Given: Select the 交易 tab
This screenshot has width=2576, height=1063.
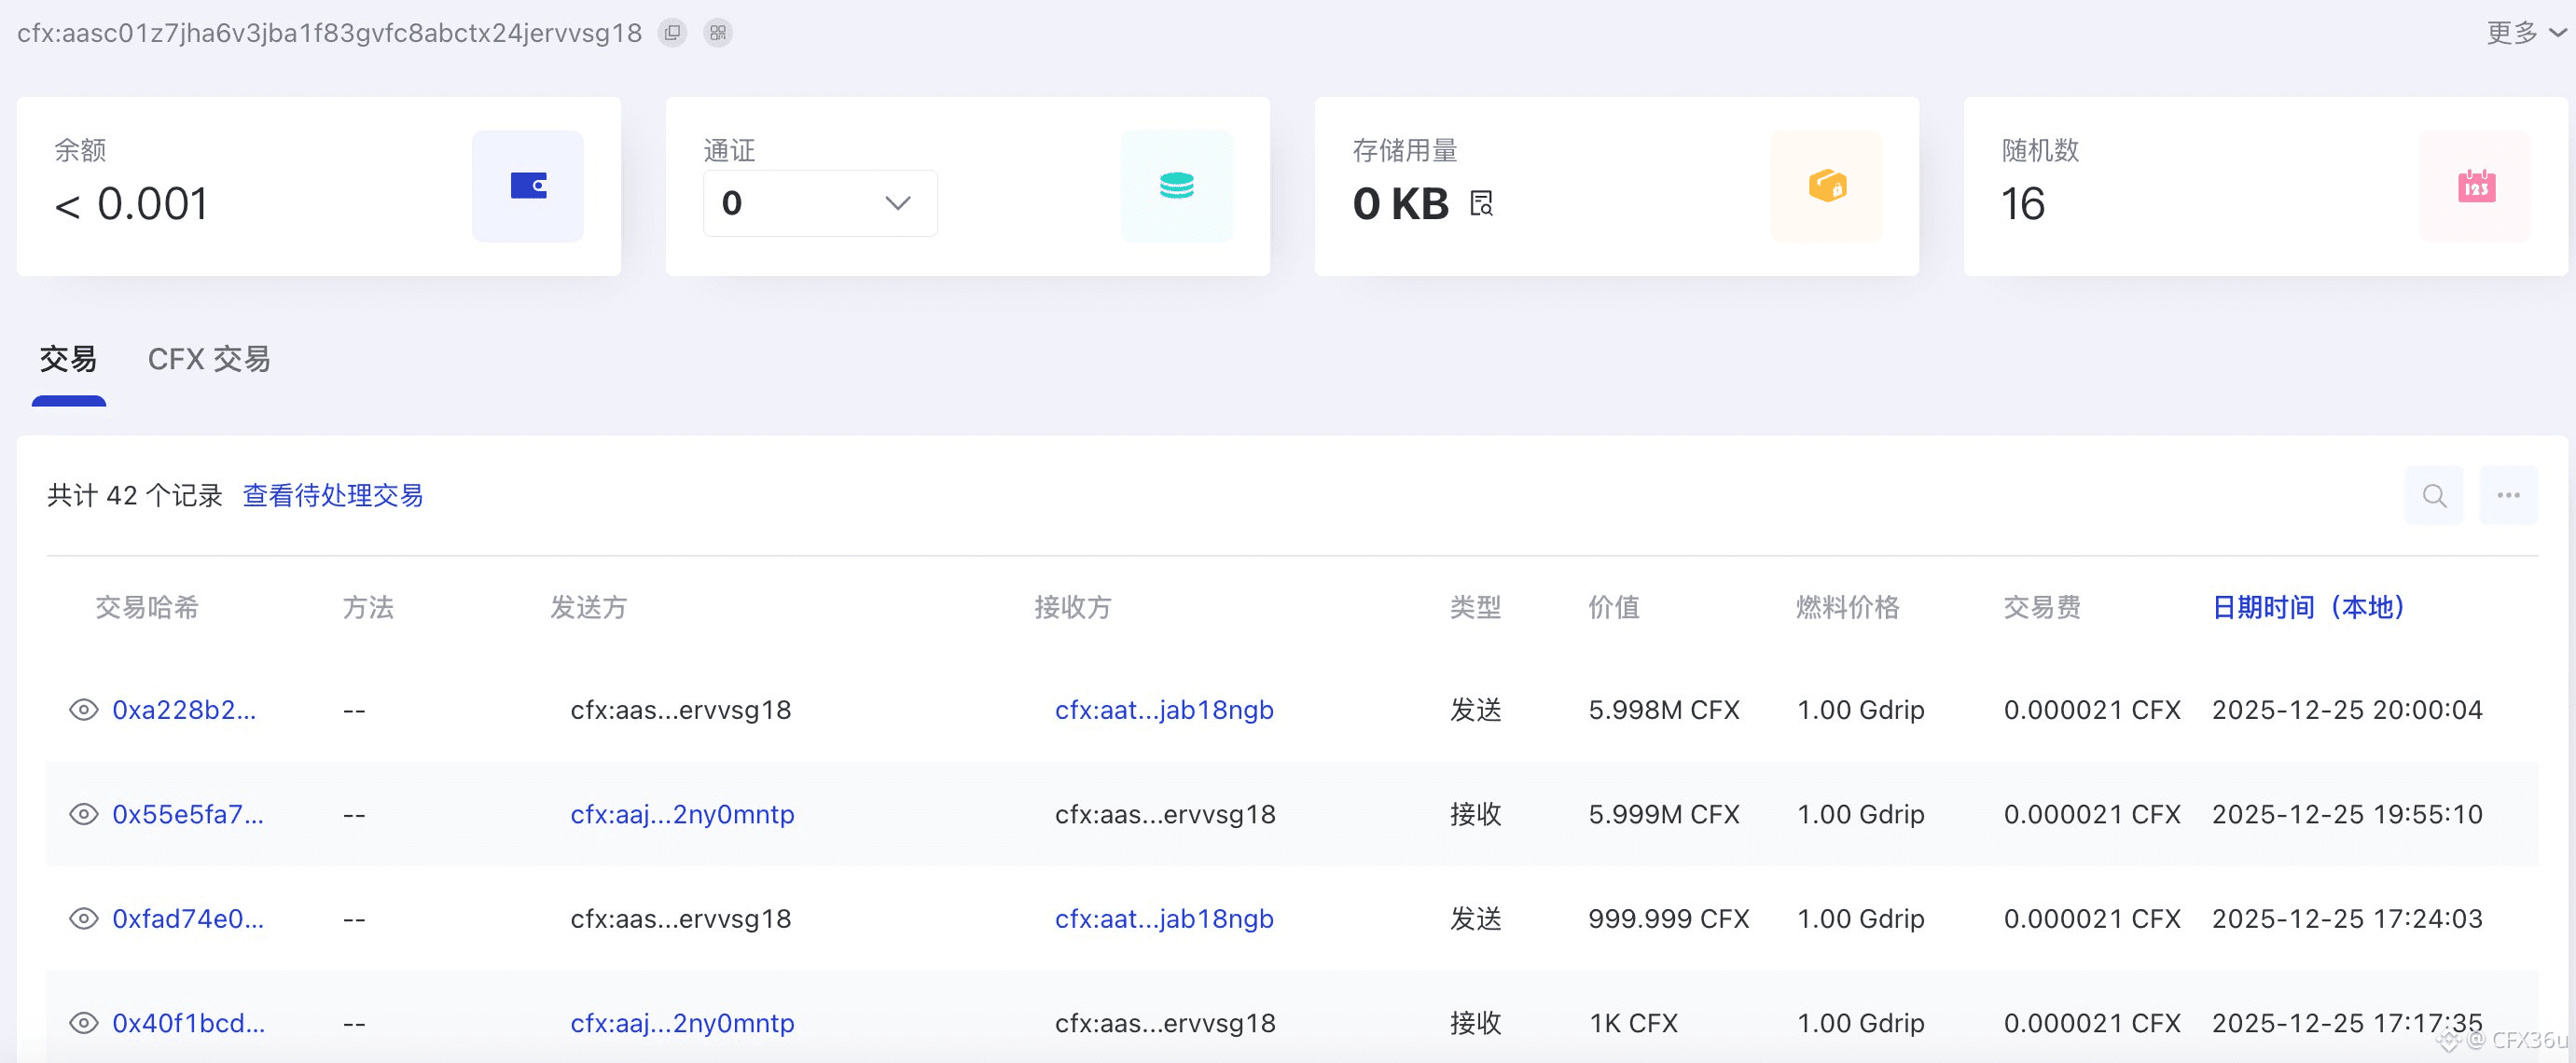Looking at the screenshot, I should pos(68,359).
